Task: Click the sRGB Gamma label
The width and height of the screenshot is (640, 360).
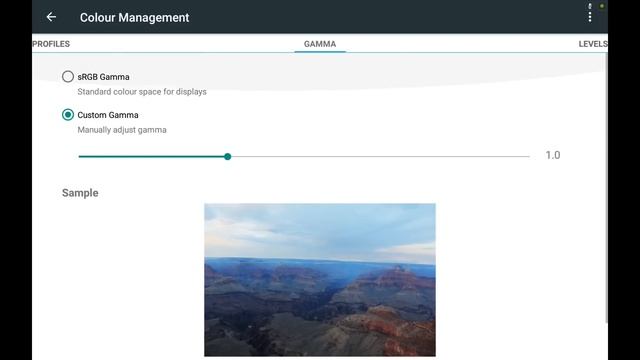Action: (103, 77)
